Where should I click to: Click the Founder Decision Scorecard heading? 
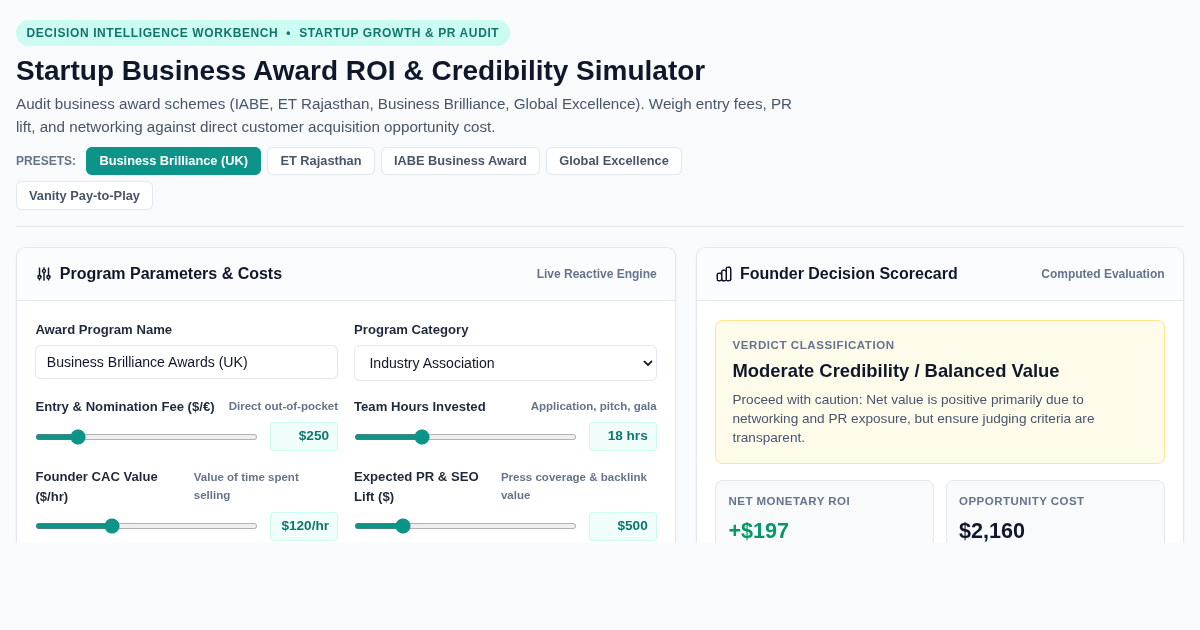[849, 274]
